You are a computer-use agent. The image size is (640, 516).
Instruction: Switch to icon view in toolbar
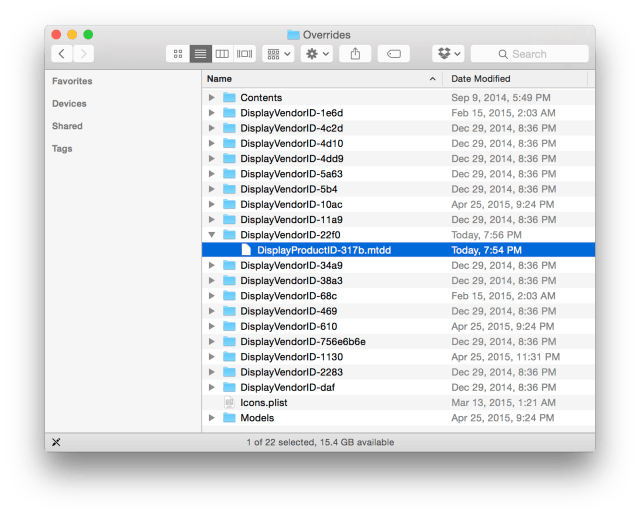pyautogui.click(x=178, y=54)
